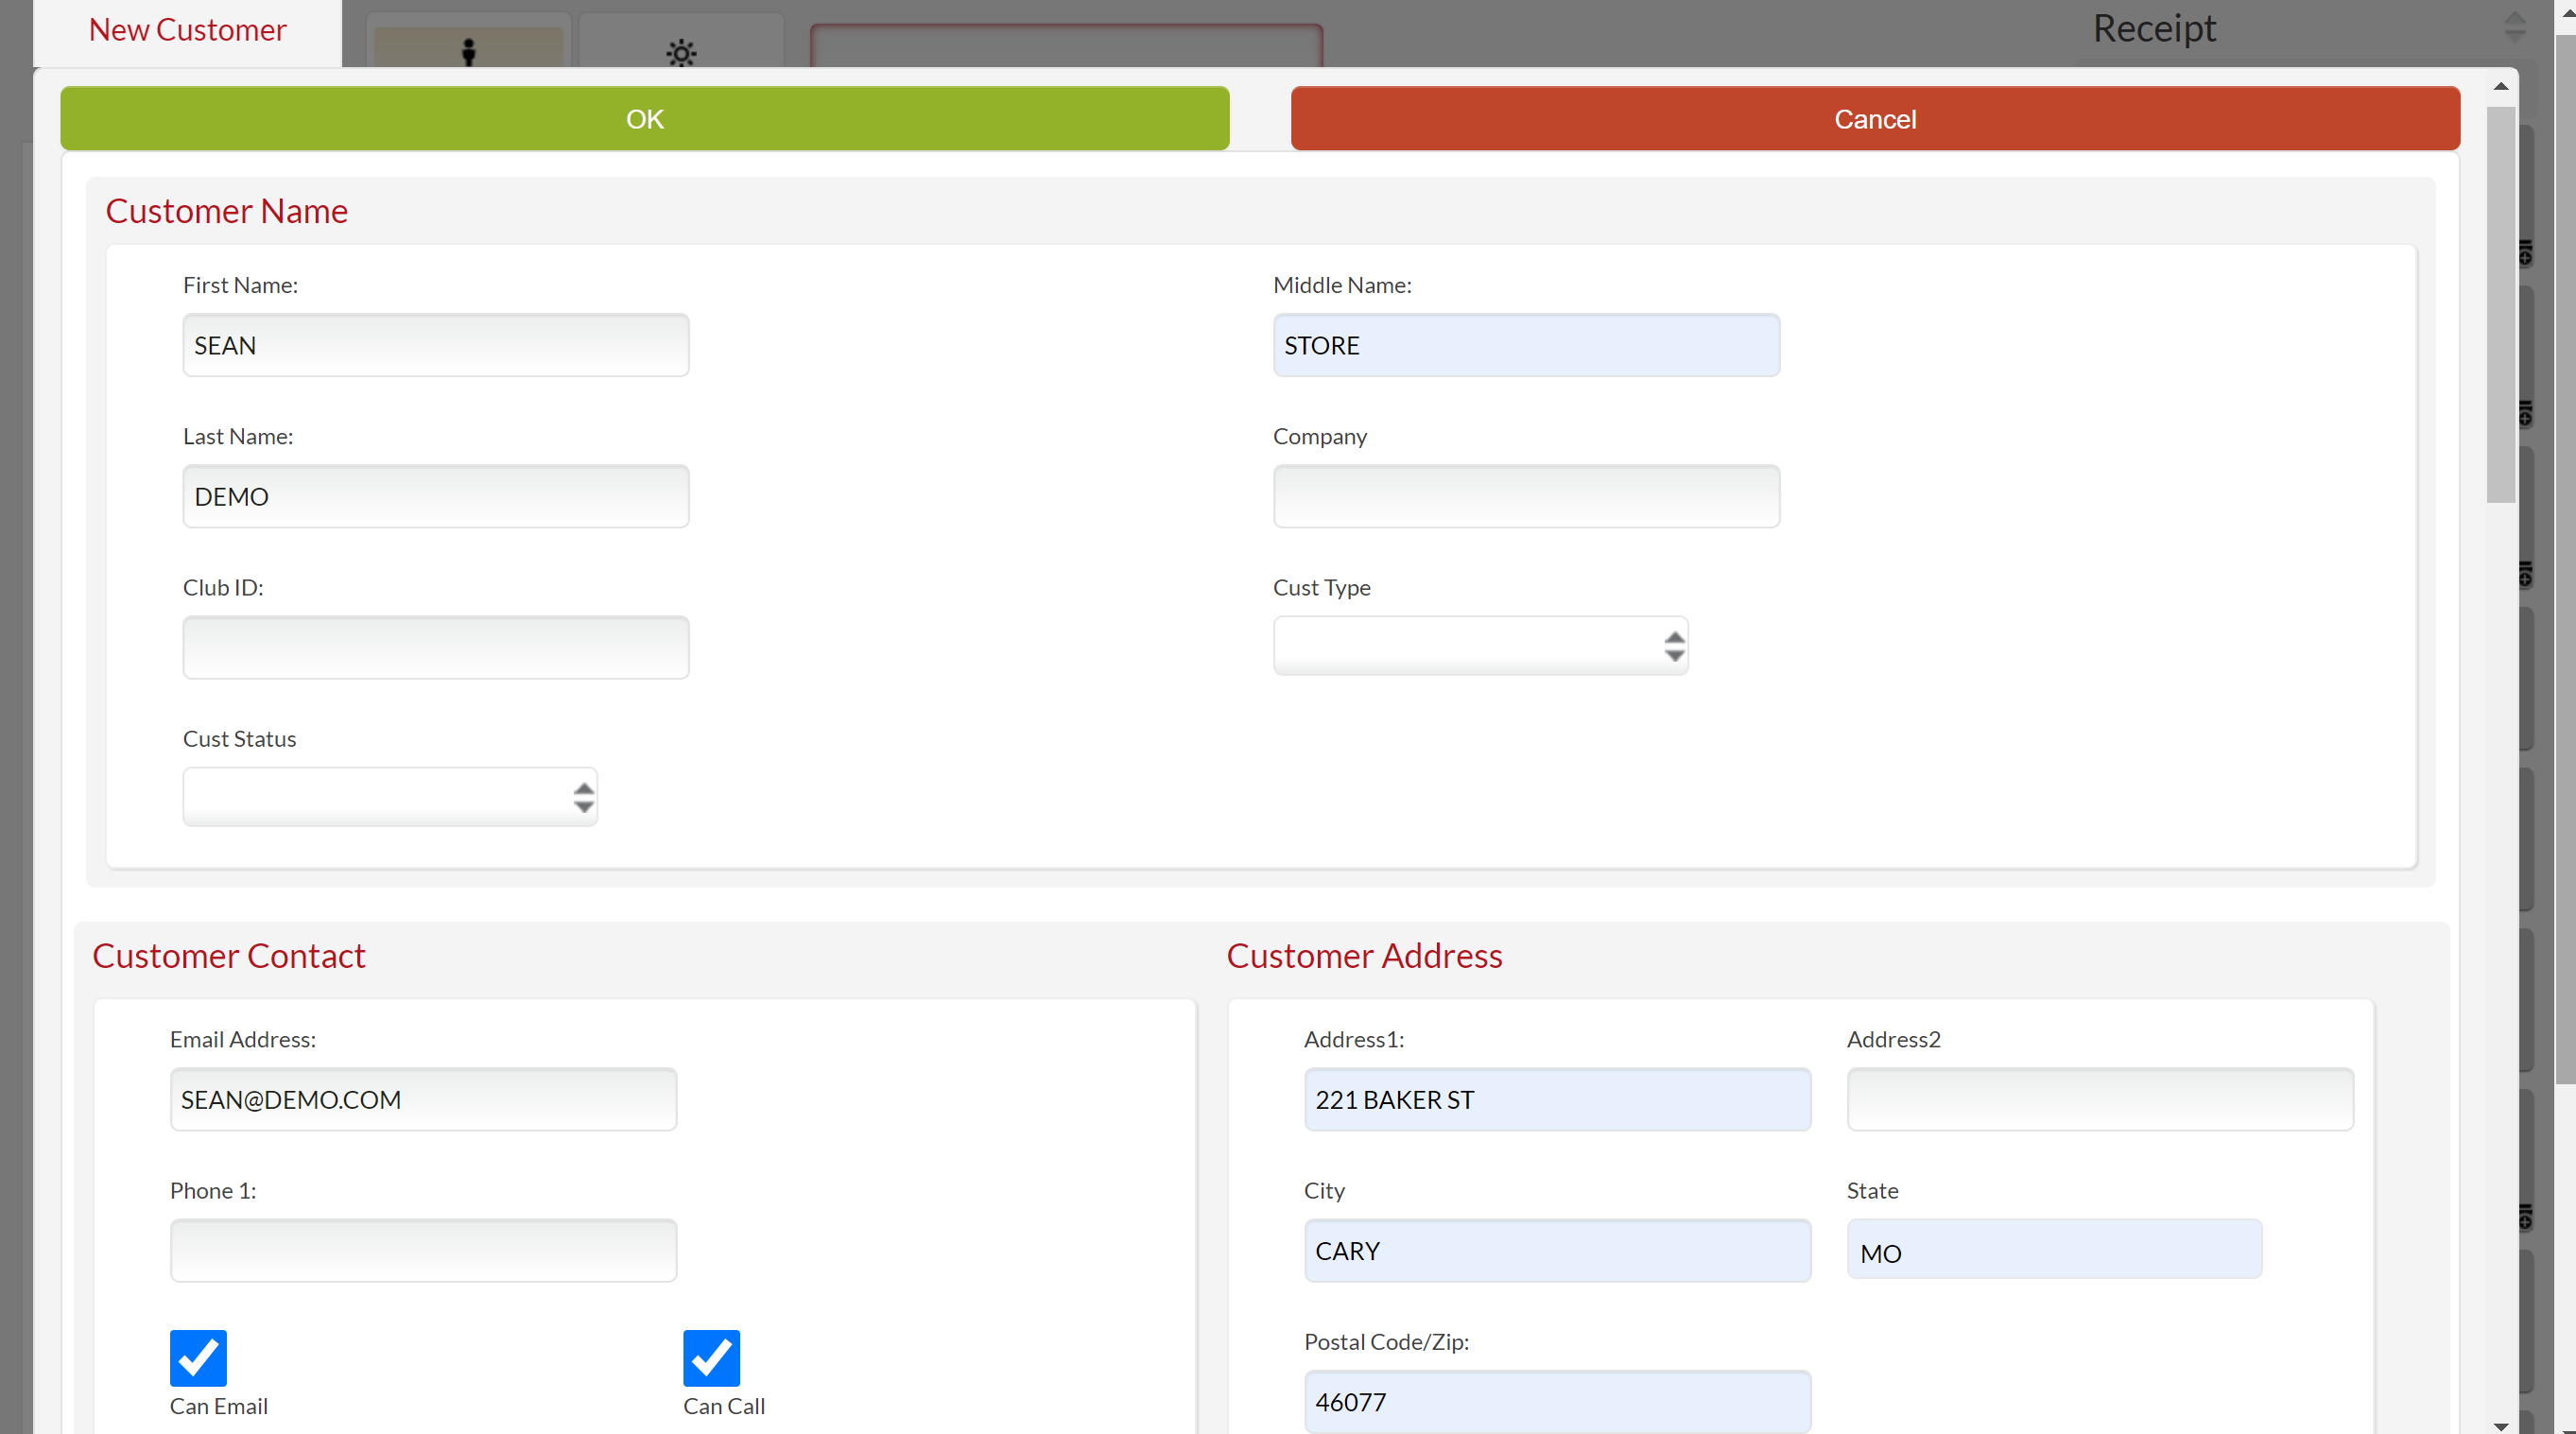This screenshot has height=1434, width=2576.
Task: Focus the Middle Name field with STORE
Action: click(1526, 346)
